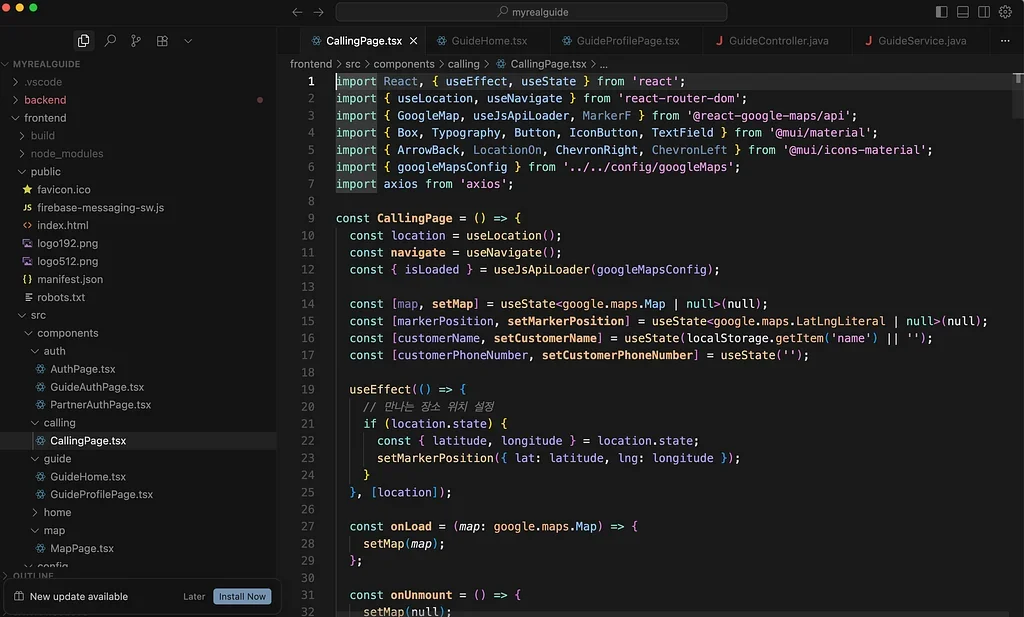Open the Extensions view icon
1024x617 pixels.
click(162, 40)
